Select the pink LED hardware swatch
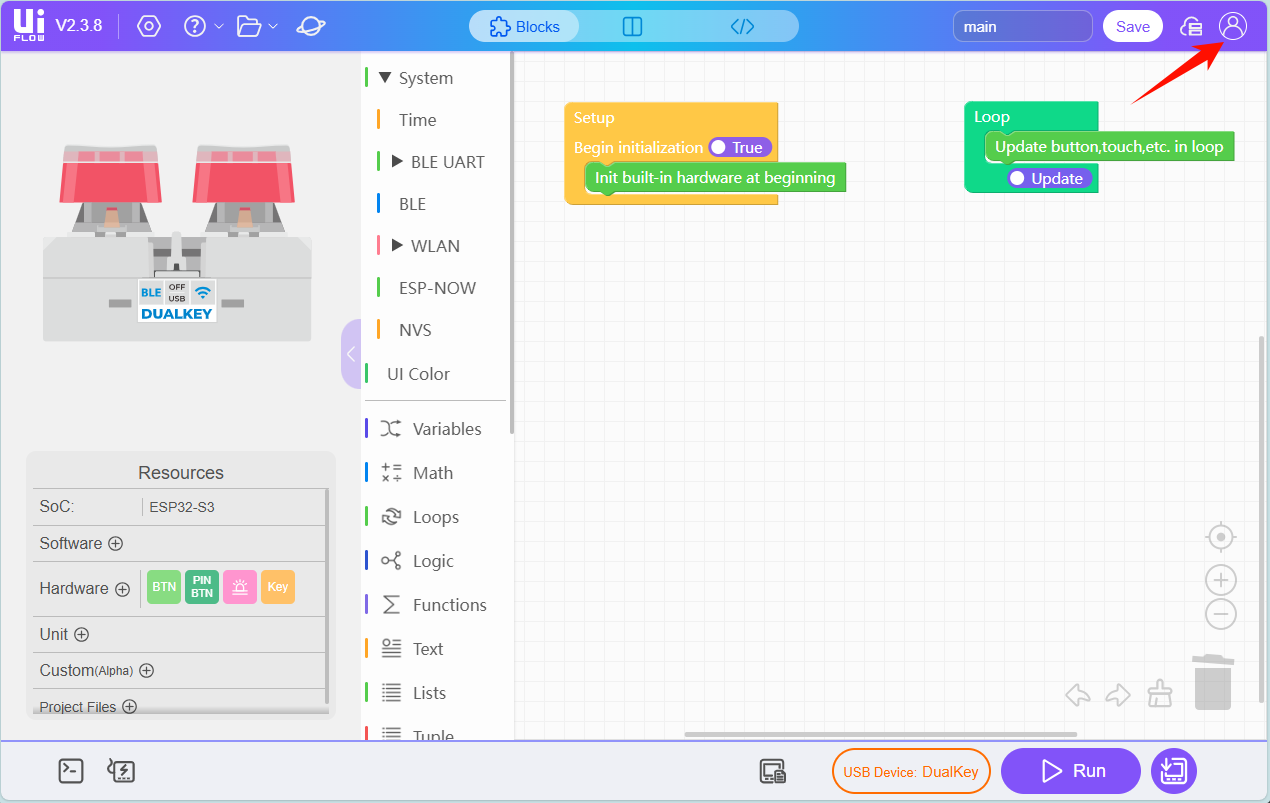1270x803 pixels. point(240,587)
